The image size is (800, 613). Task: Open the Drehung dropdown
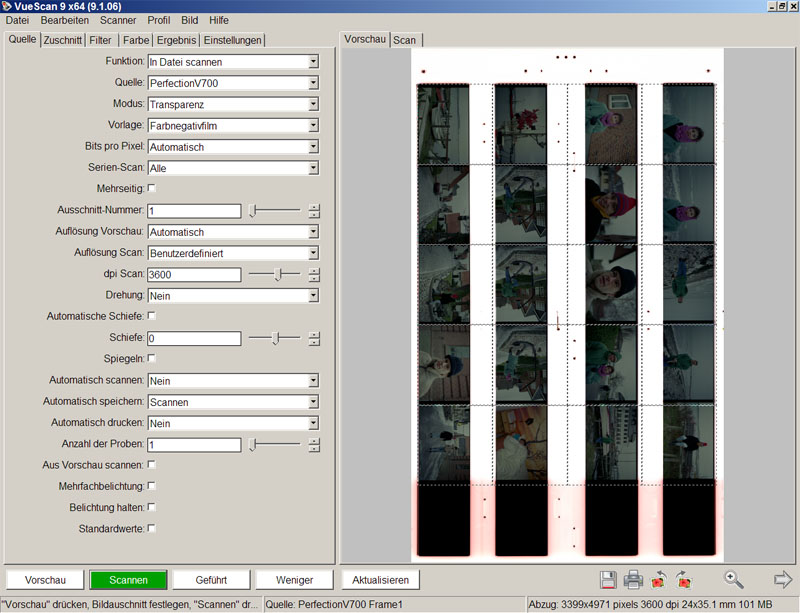pos(313,296)
